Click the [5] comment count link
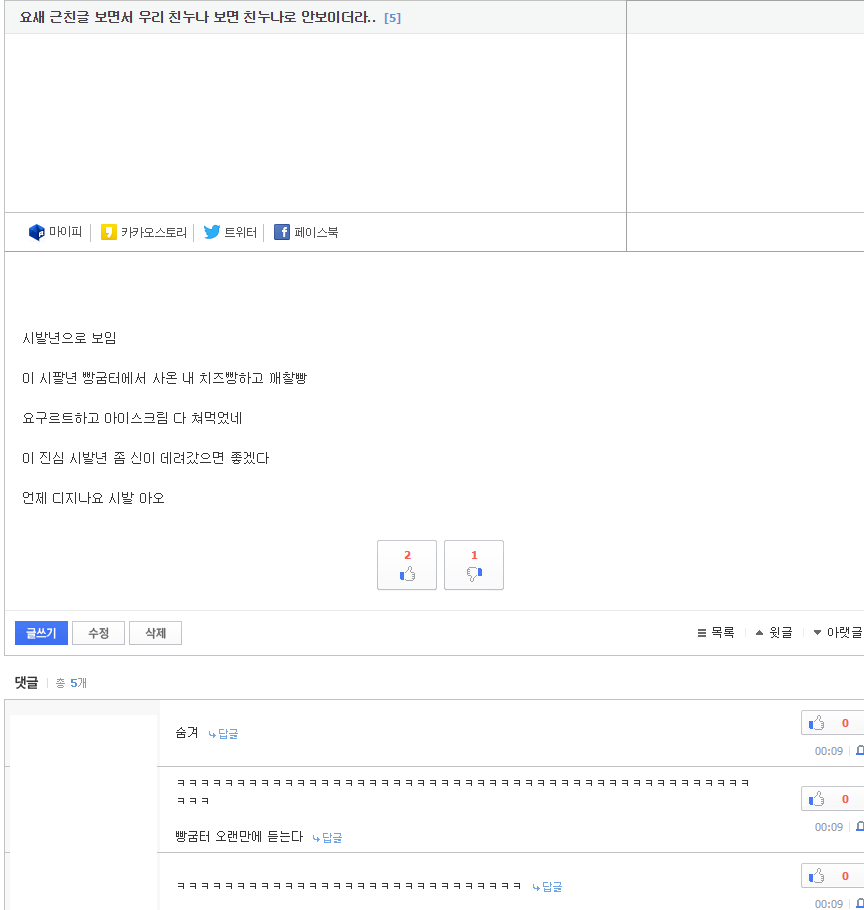 tap(394, 17)
